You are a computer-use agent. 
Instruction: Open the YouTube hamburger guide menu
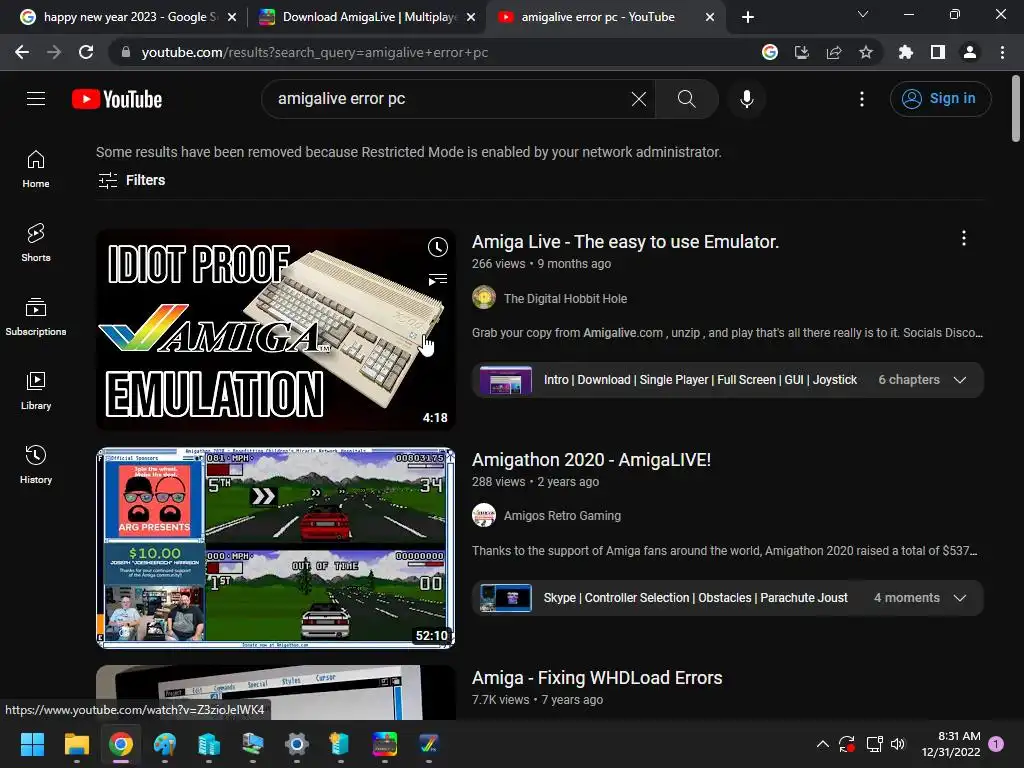tap(36, 99)
